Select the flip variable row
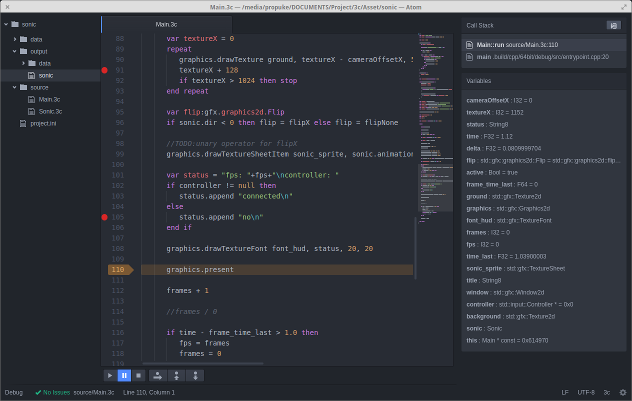632x401 pixels. pyautogui.click(x=544, y=160)
